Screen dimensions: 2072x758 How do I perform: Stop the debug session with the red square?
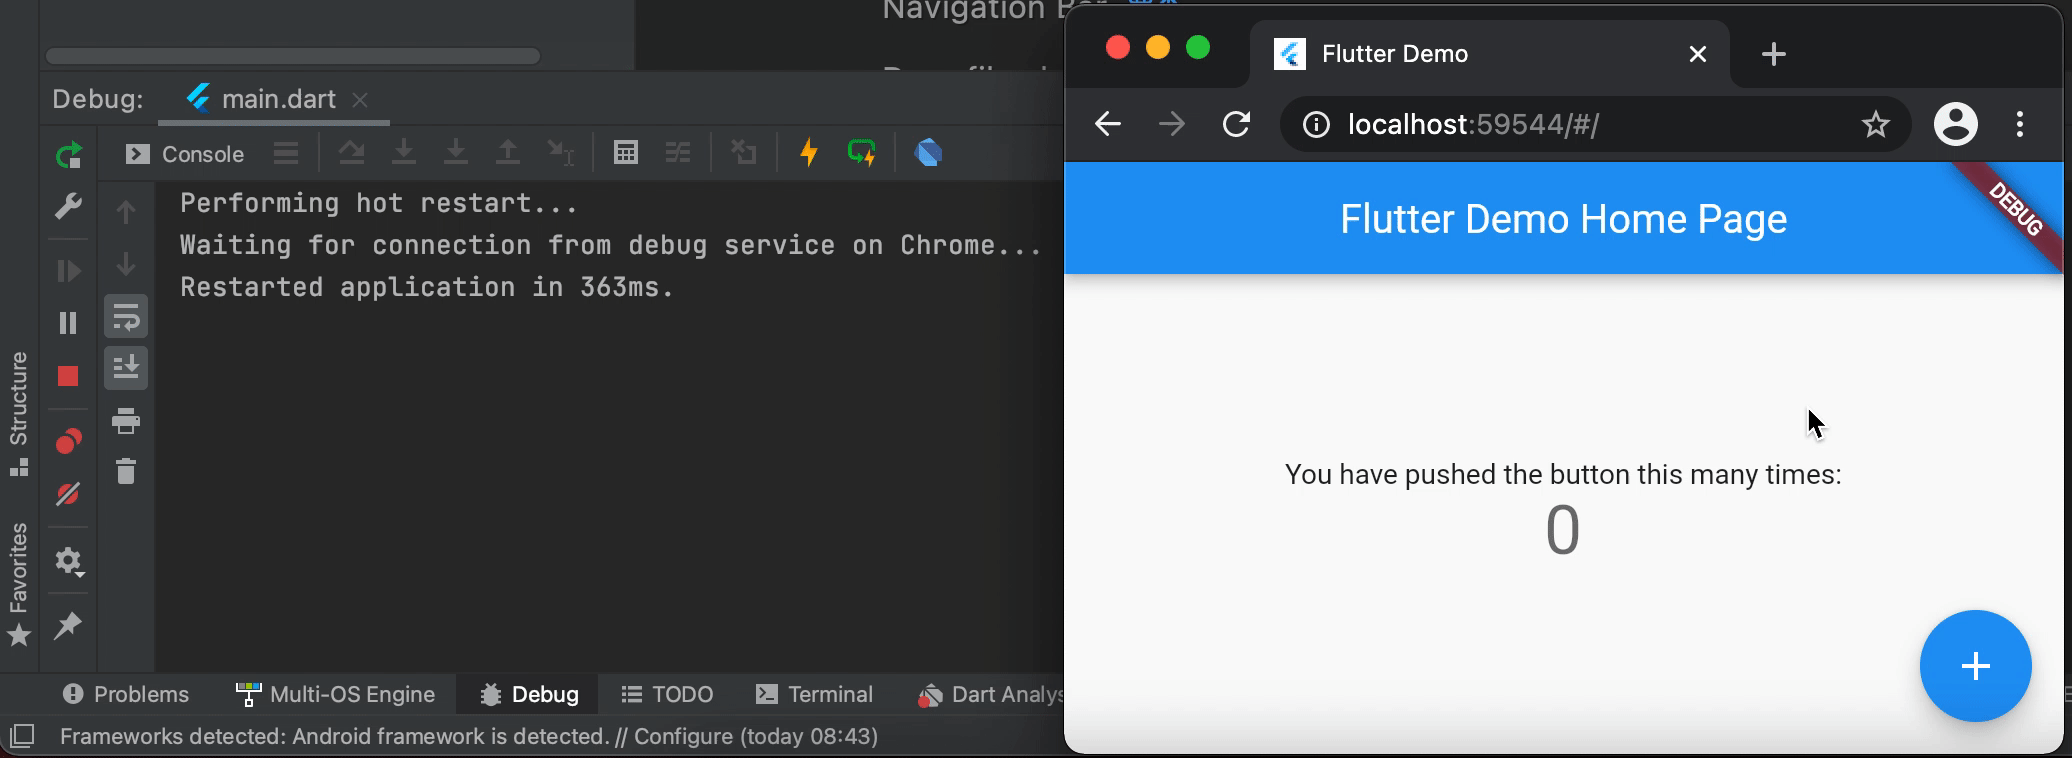(68, 376)
